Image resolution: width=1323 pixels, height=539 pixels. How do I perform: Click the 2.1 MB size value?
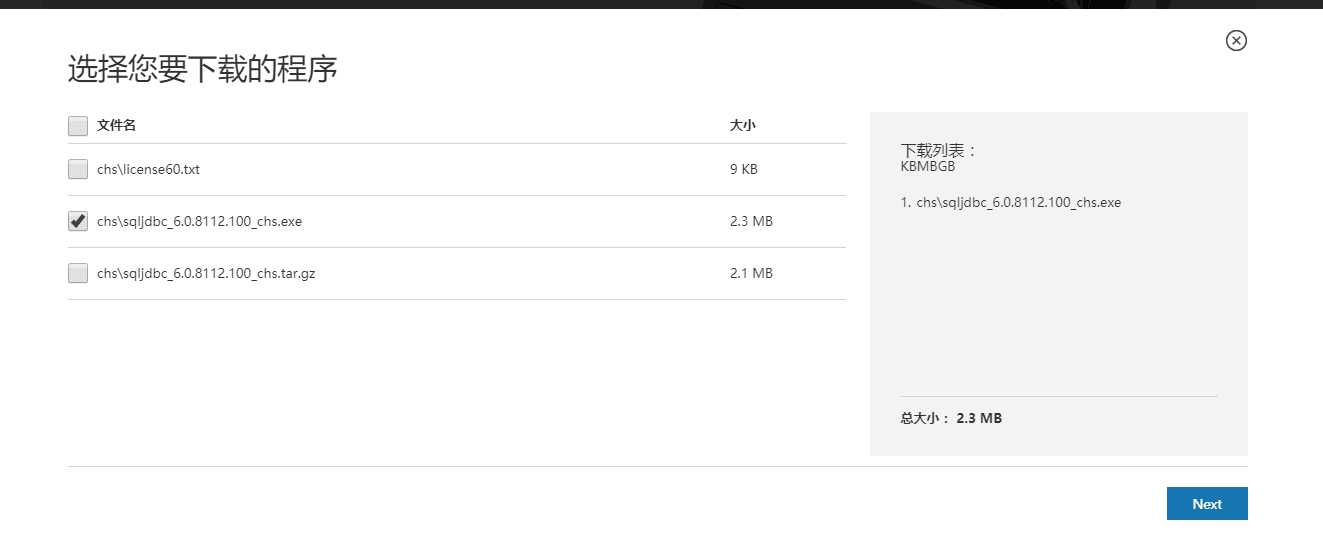click(x=751, y=274)
